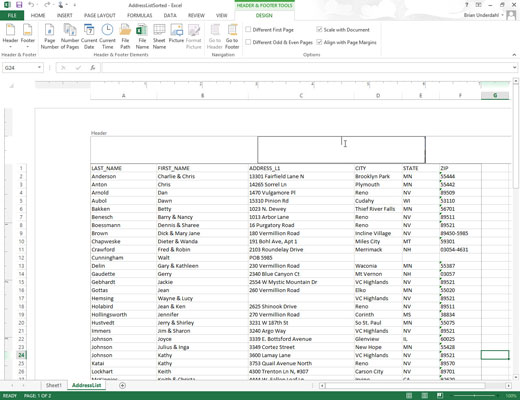Insert Page Number element in header

pyautogui.click(x=50, y=36)
